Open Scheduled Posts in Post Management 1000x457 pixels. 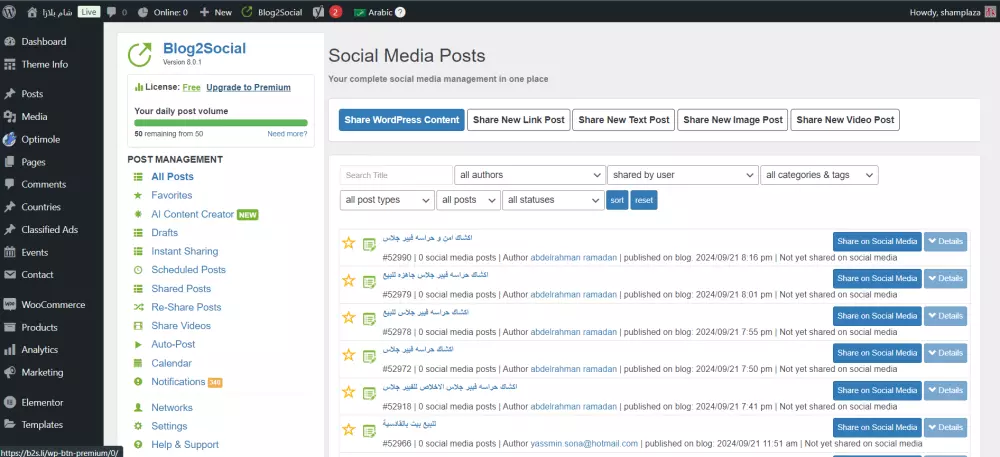coord(188,270)
